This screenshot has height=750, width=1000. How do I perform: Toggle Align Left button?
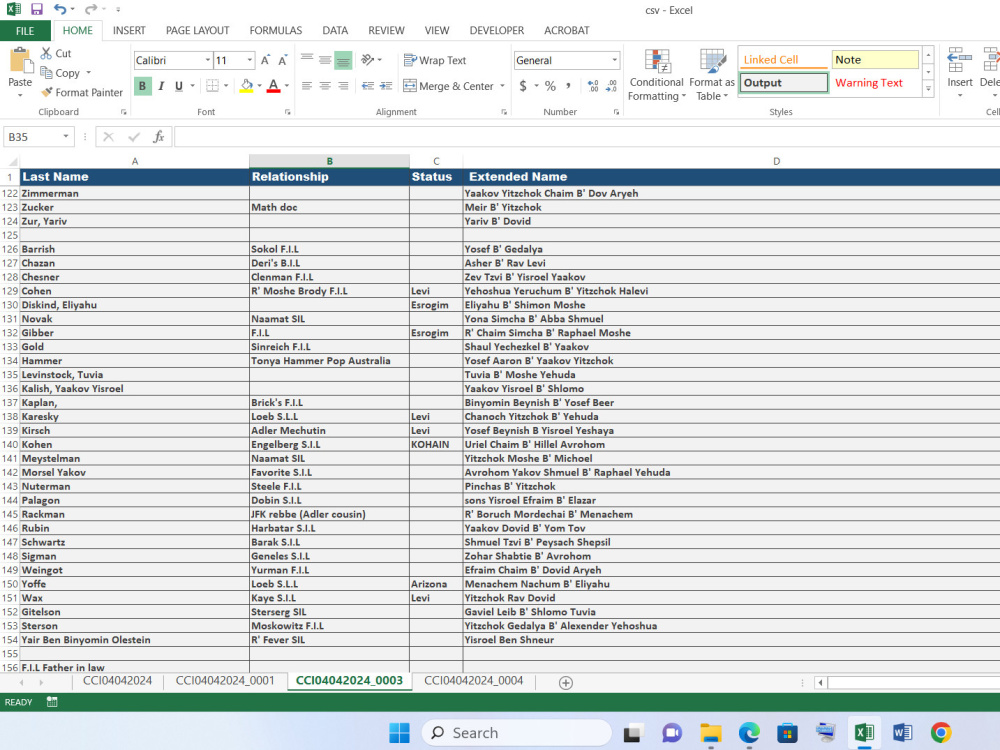coord(307,85)
